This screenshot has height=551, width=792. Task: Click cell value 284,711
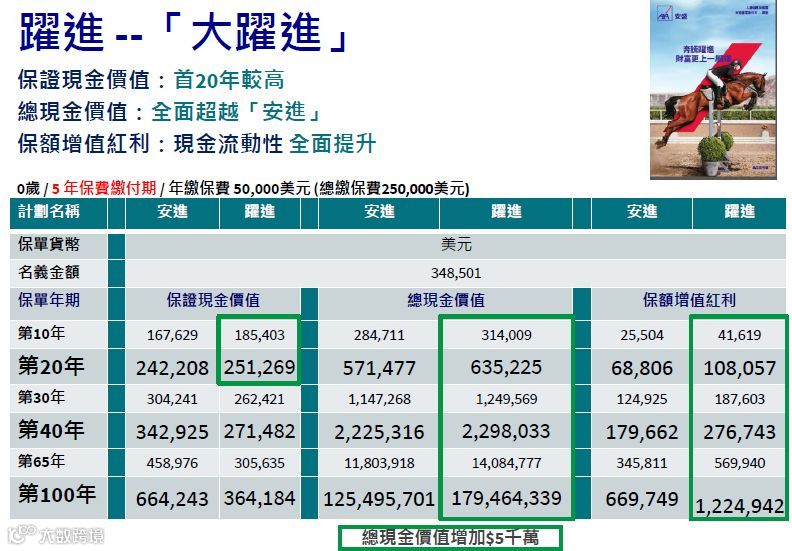click(379, 335)
